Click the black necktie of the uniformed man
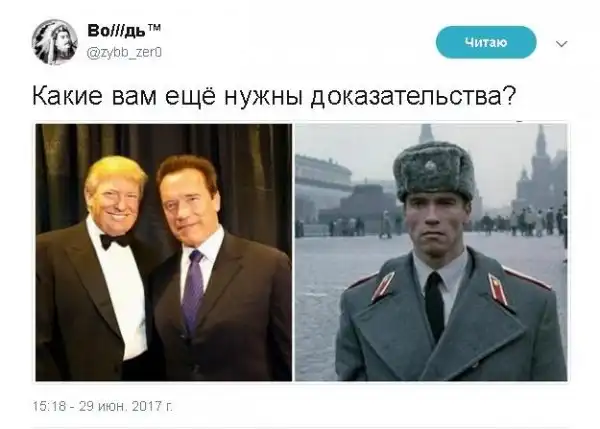The image size is (600, 429). [x=435, y=305]
